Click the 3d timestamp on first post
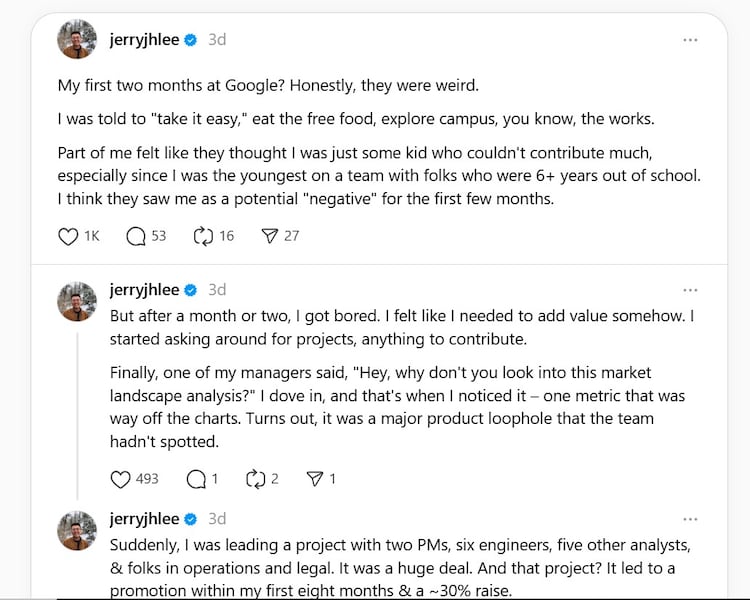Screen dimensions: 750x600 point(216,40)
